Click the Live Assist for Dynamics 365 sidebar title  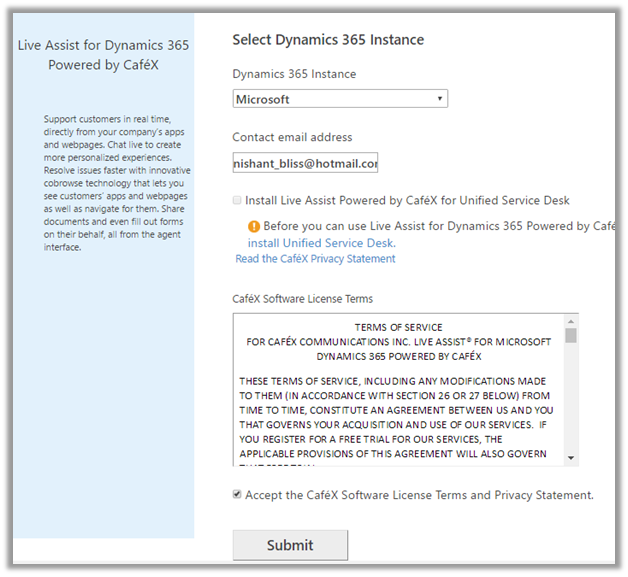[x=103, y=55]
